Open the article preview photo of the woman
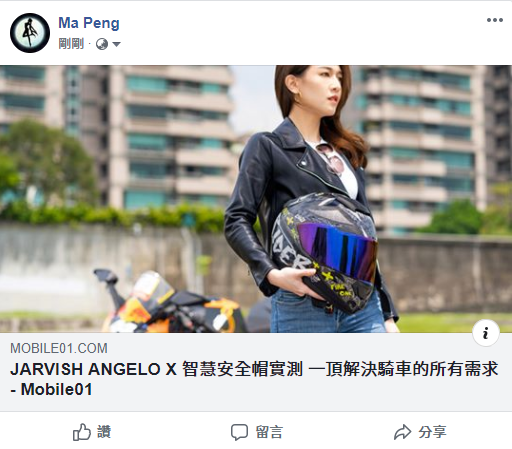 pos(256,199)
